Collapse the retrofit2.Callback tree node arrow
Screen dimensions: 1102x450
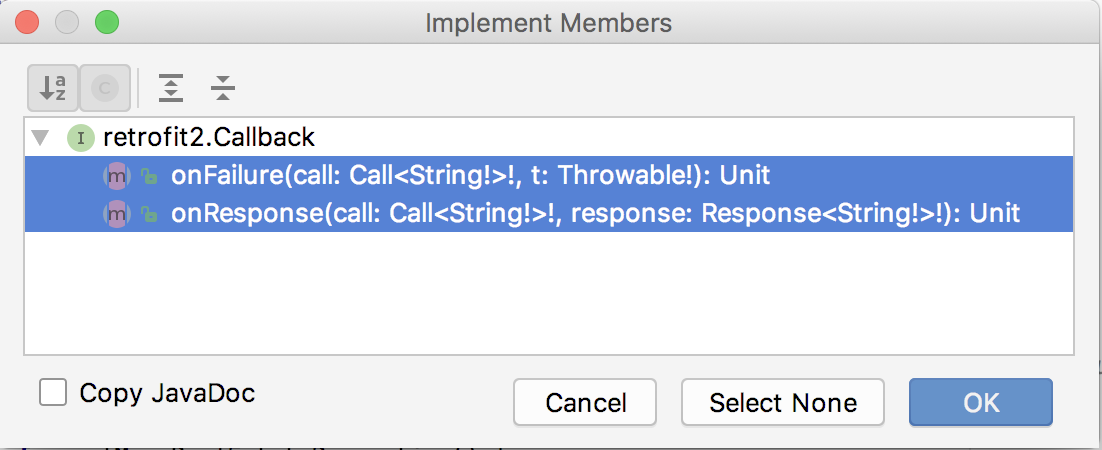click(39, 137)
